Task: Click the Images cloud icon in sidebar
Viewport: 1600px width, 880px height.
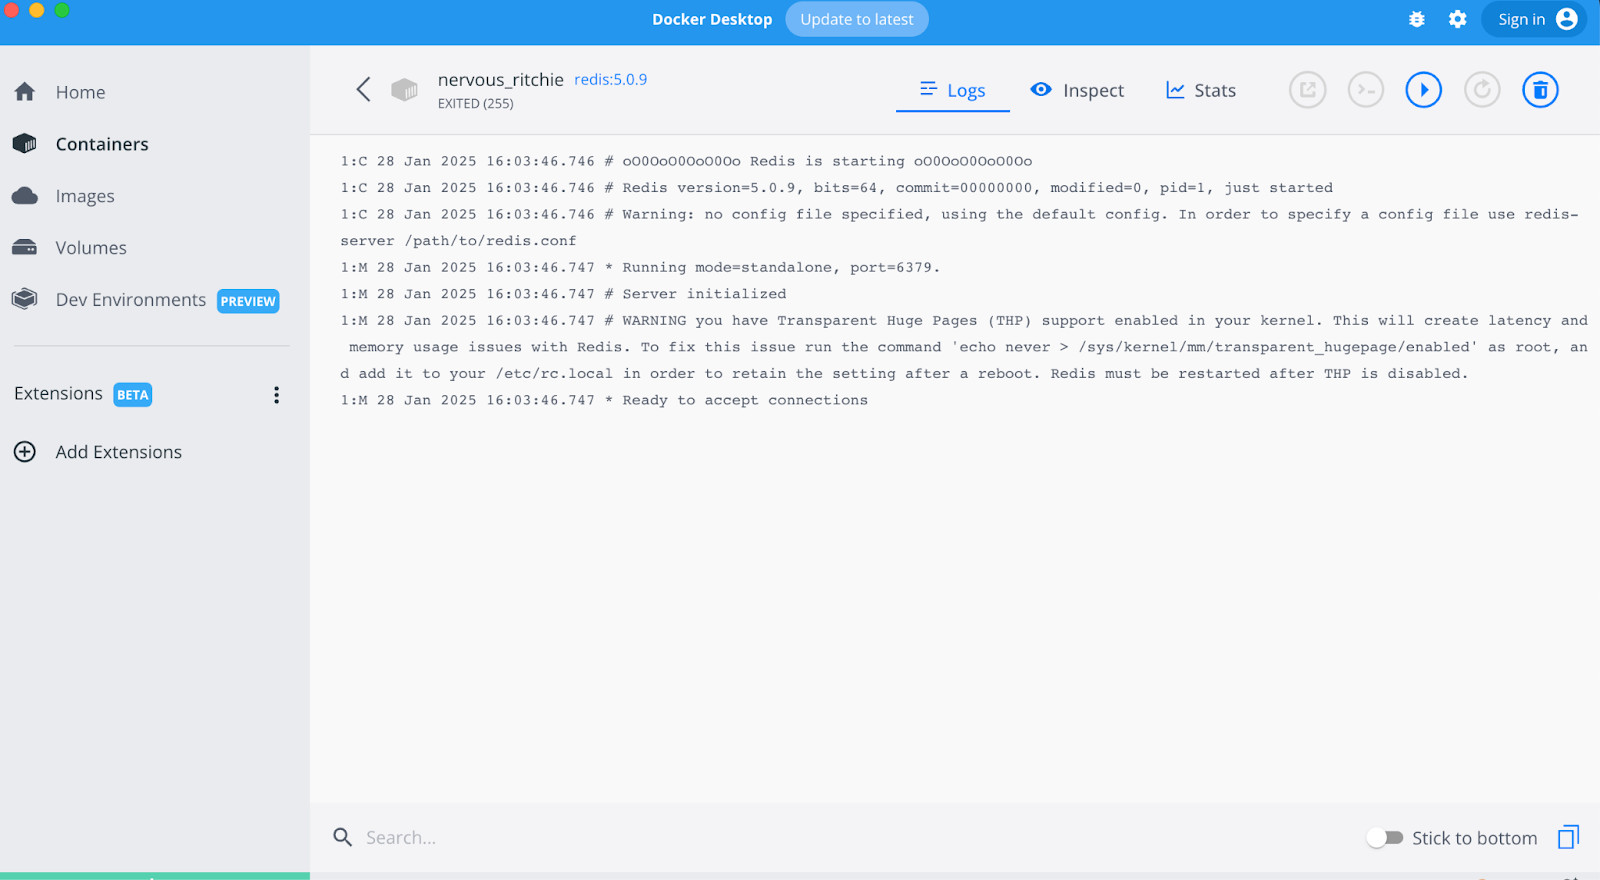Action: [x=25, y=196]
